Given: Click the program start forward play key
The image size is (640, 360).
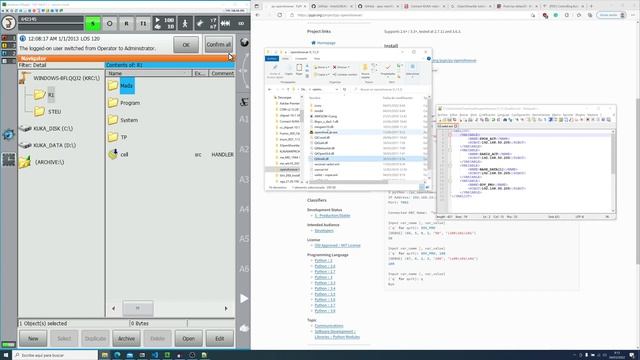Looking at the screenshot, I should pos(244,298).
